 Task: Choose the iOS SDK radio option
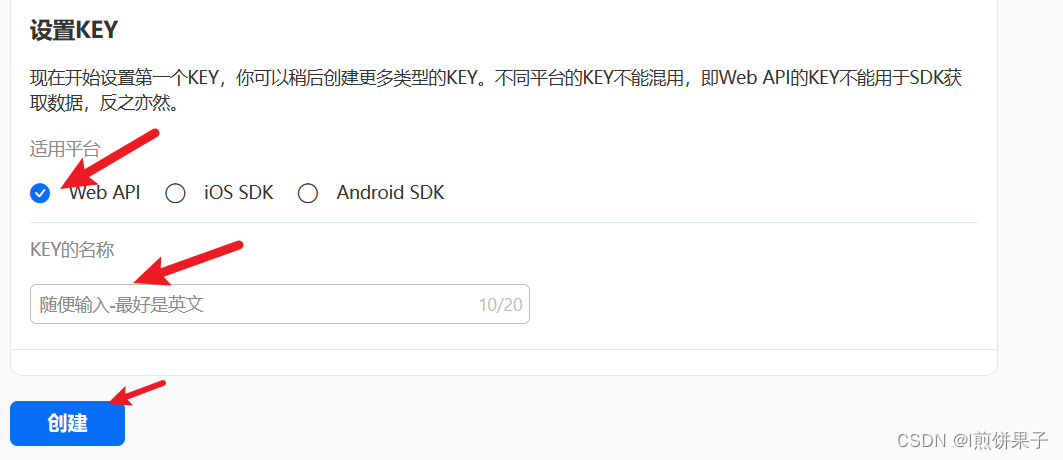tap(176, 194)
